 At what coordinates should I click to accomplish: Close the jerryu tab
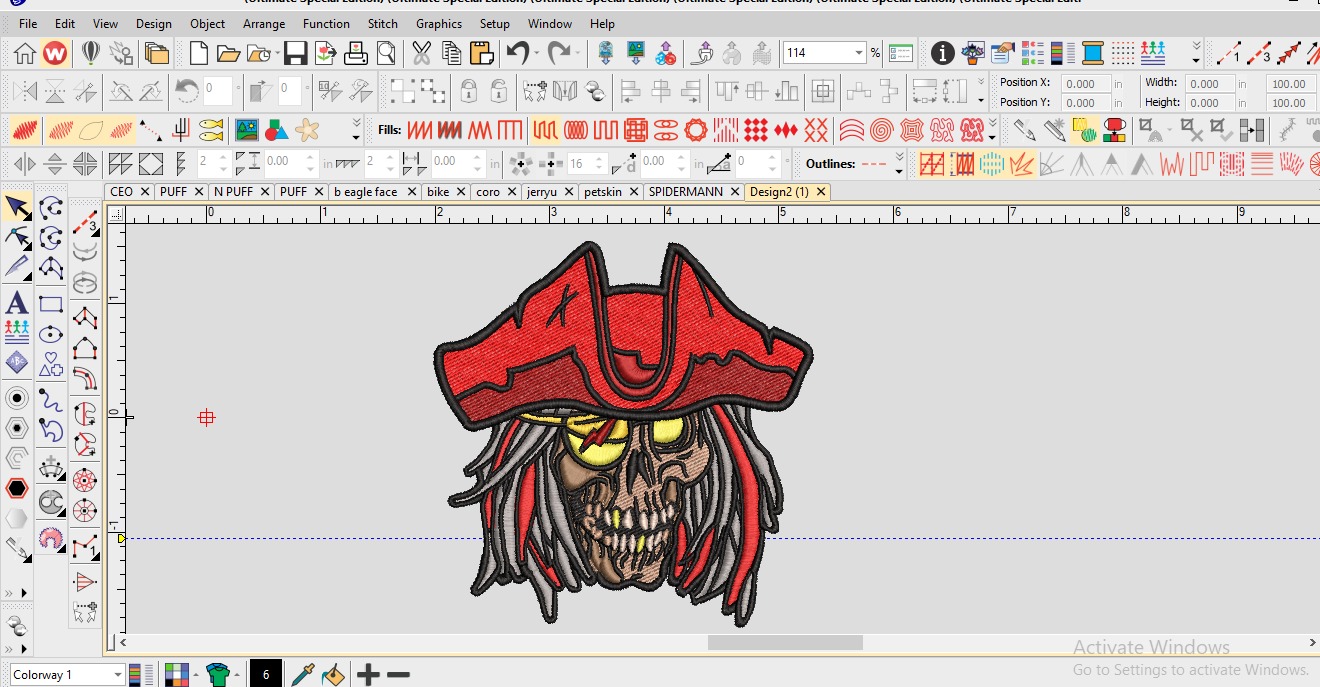(568, 191)
